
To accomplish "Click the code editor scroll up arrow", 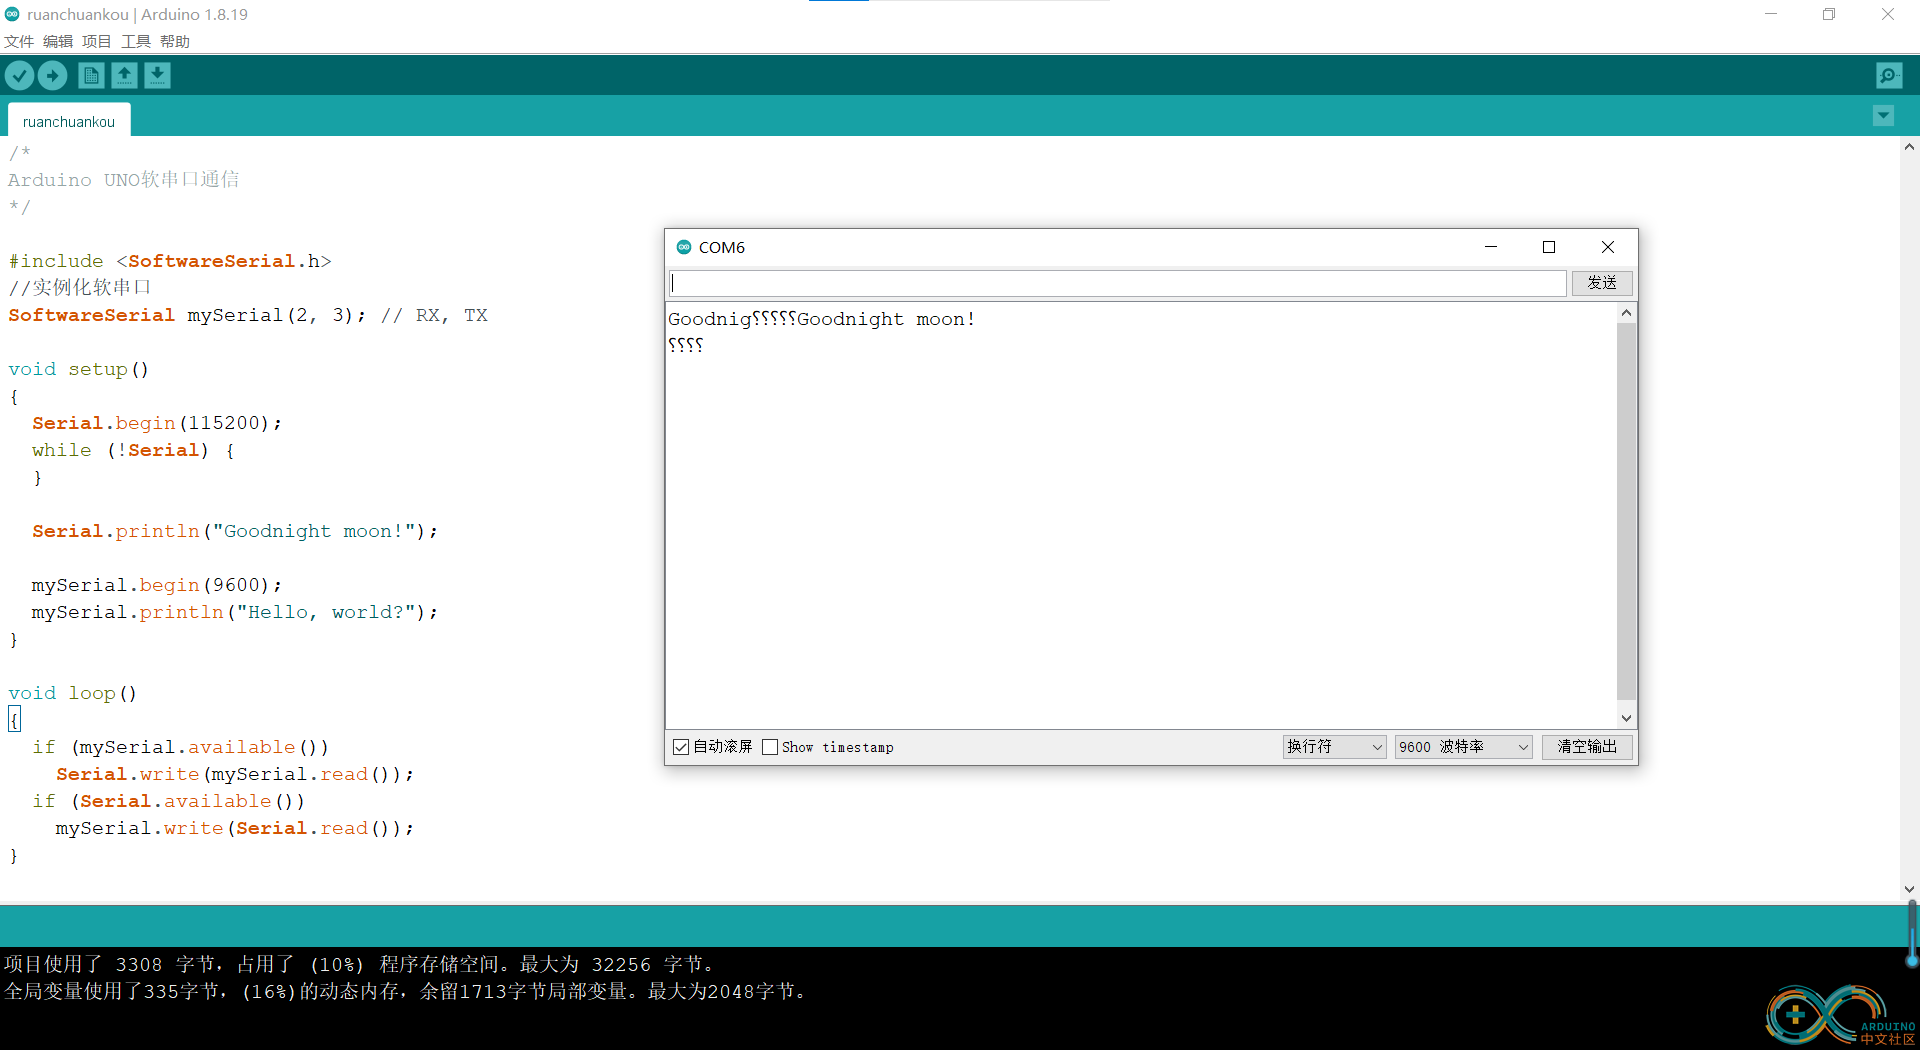I will 1909,147.
